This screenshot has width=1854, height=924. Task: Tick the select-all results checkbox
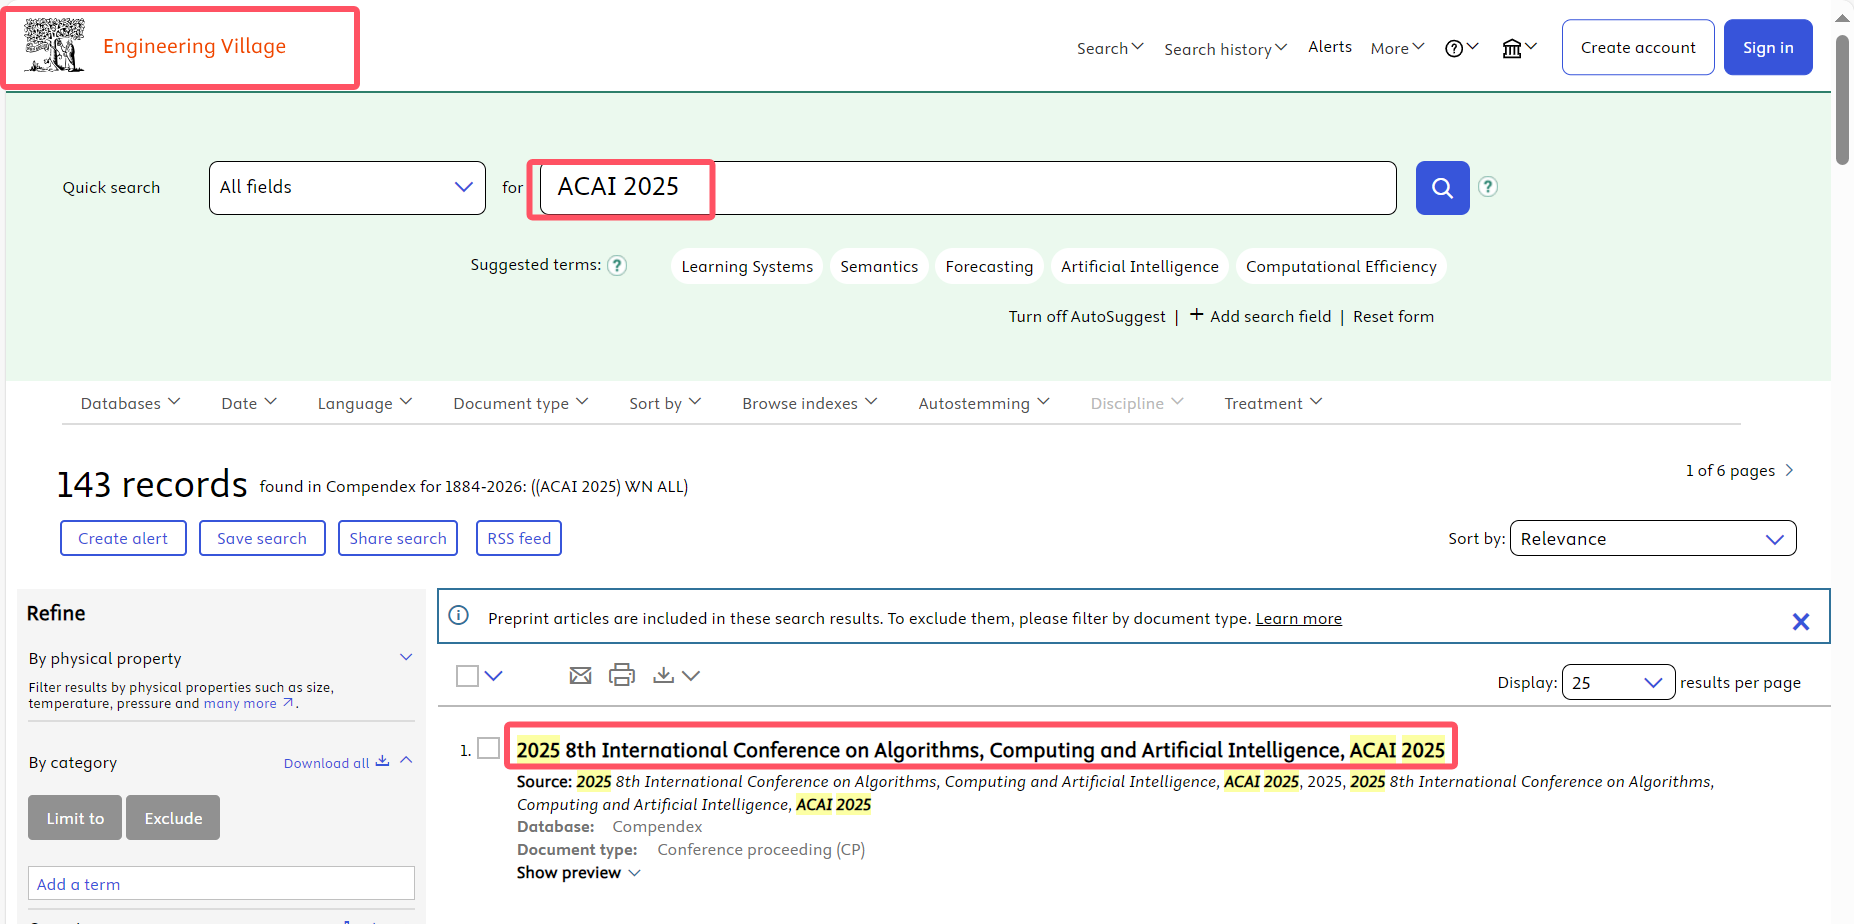click(467, 676)
